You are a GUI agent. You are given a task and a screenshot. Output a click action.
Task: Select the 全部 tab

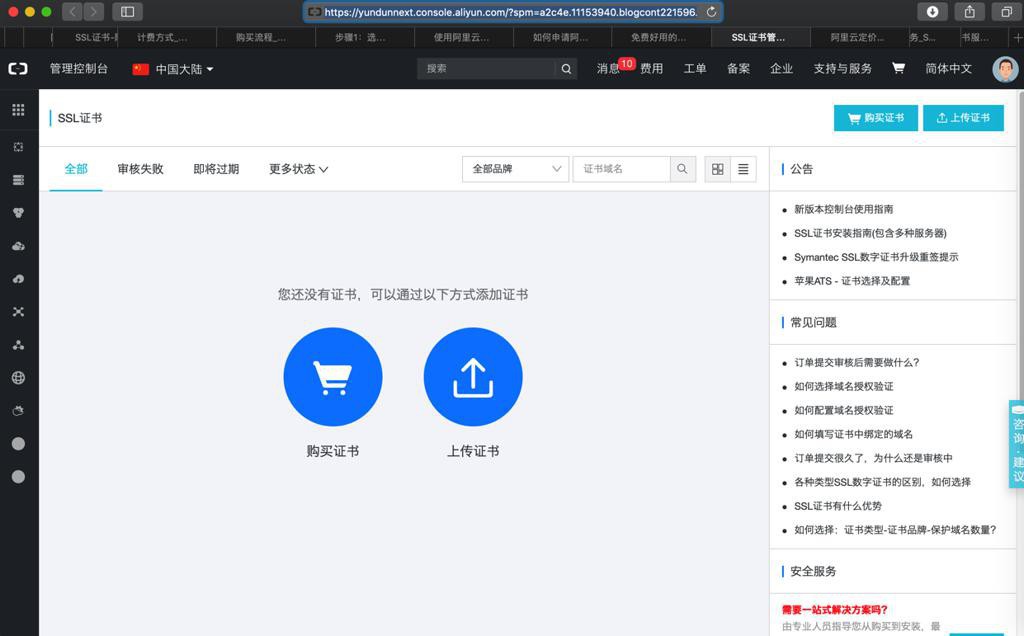point(76,169)
